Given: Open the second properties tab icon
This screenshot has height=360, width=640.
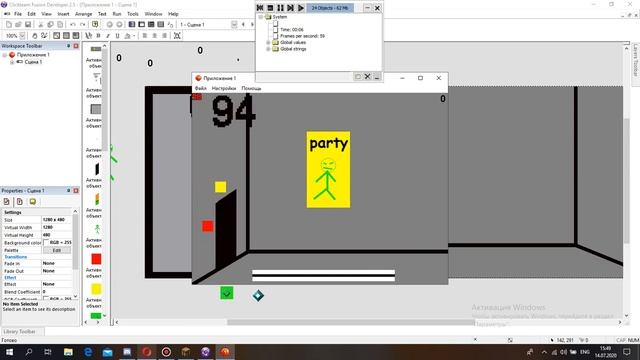Looking at the screenshot, I should click(x=20, y=202).
